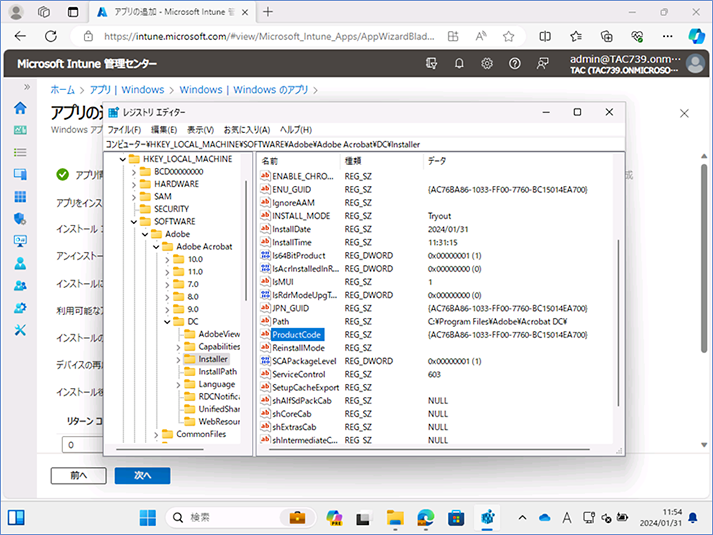Image resolution: width=713 pixels, height=535 pixels.
Task: Click the 前へ button
Action: pos(79,475)
